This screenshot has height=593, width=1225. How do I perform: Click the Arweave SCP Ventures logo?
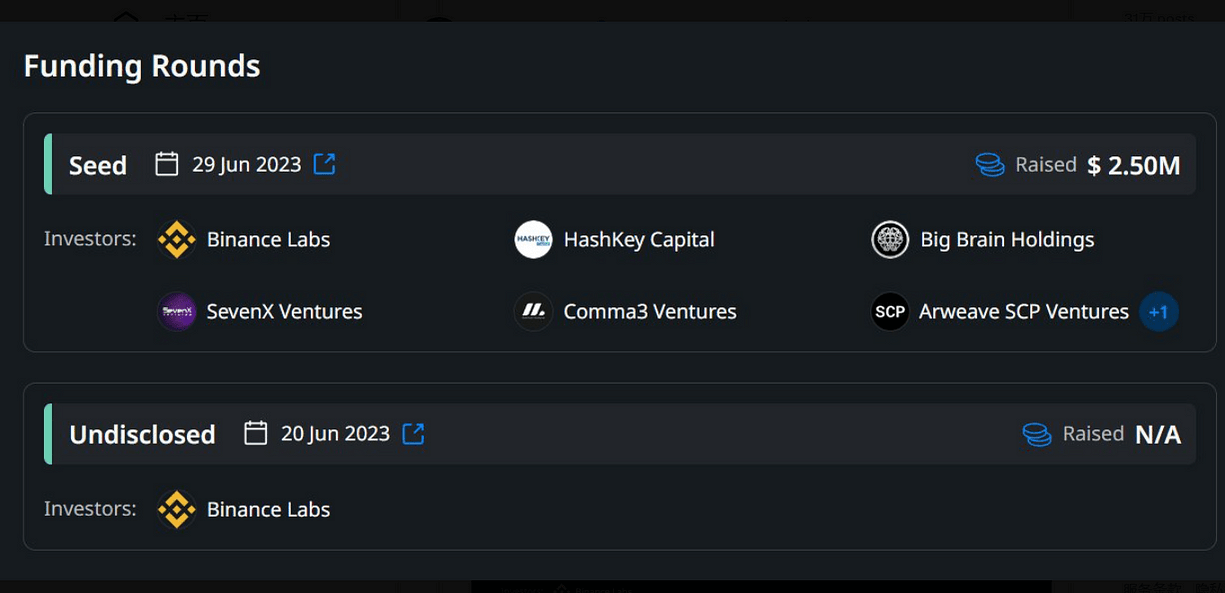point(890,312)
